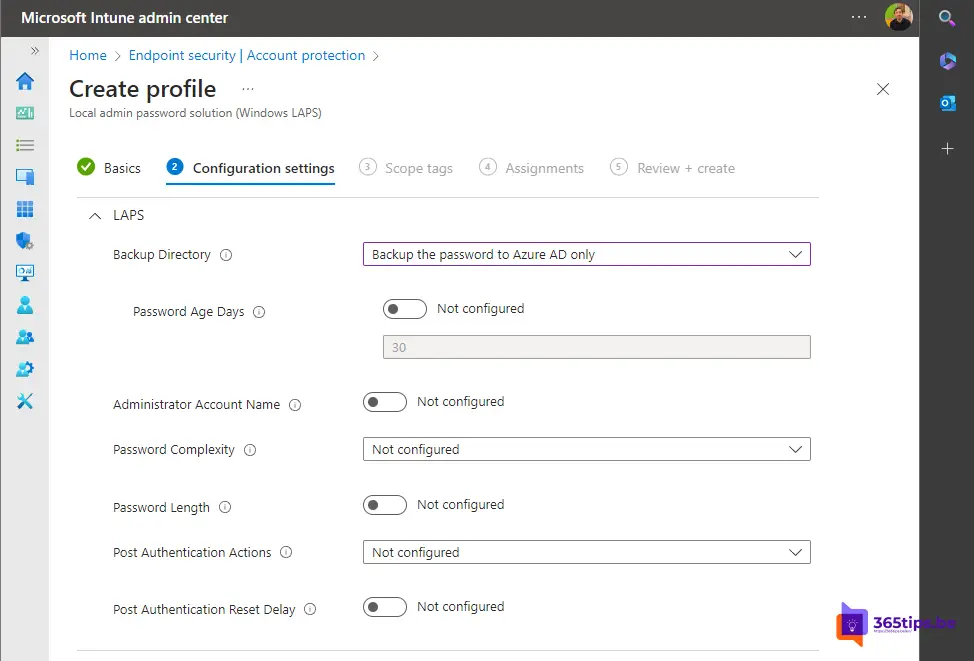974x661 pixels.
Task: Open Post Authentication Actions dropdown
Action: [586, 552]
